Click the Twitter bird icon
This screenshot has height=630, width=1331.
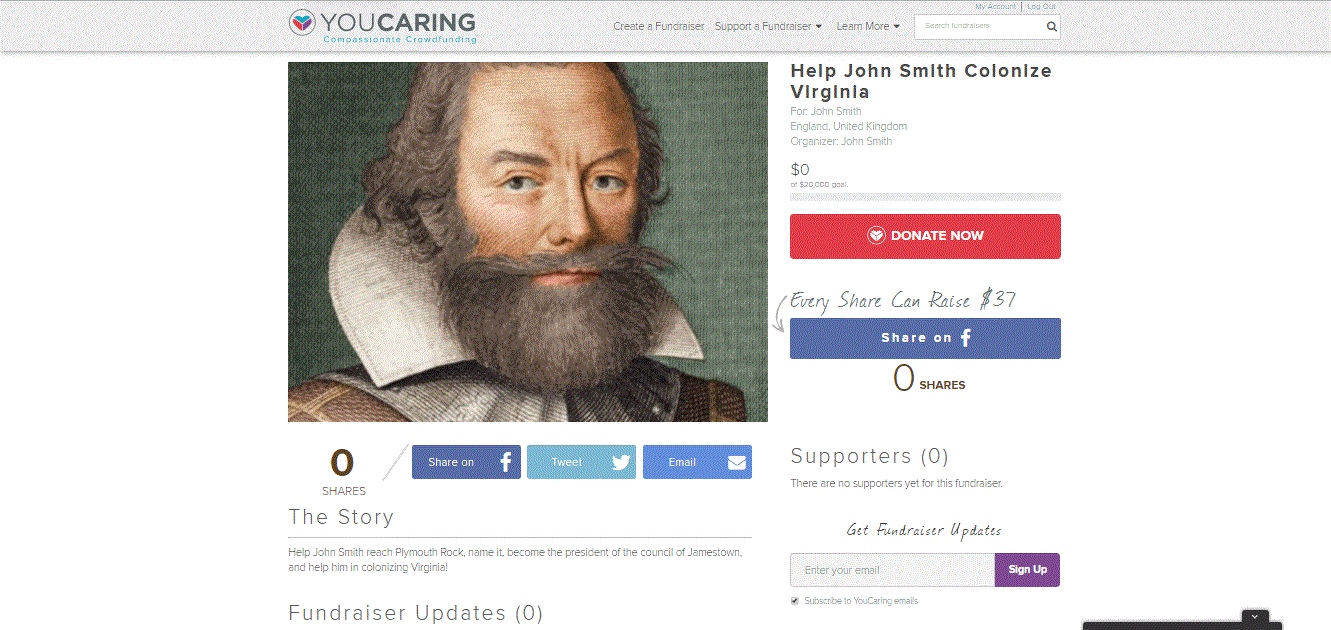pos(621,462)
